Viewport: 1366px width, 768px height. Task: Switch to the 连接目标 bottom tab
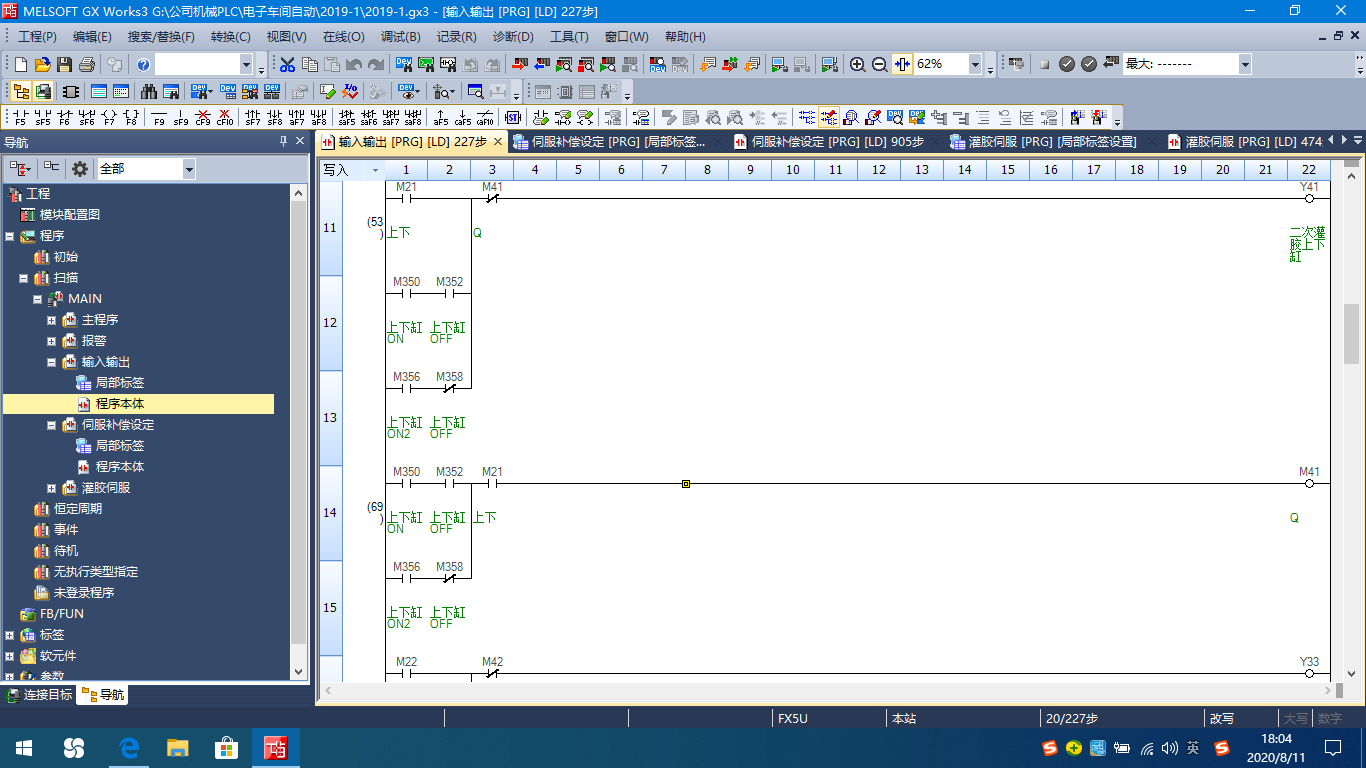[40, 695]
